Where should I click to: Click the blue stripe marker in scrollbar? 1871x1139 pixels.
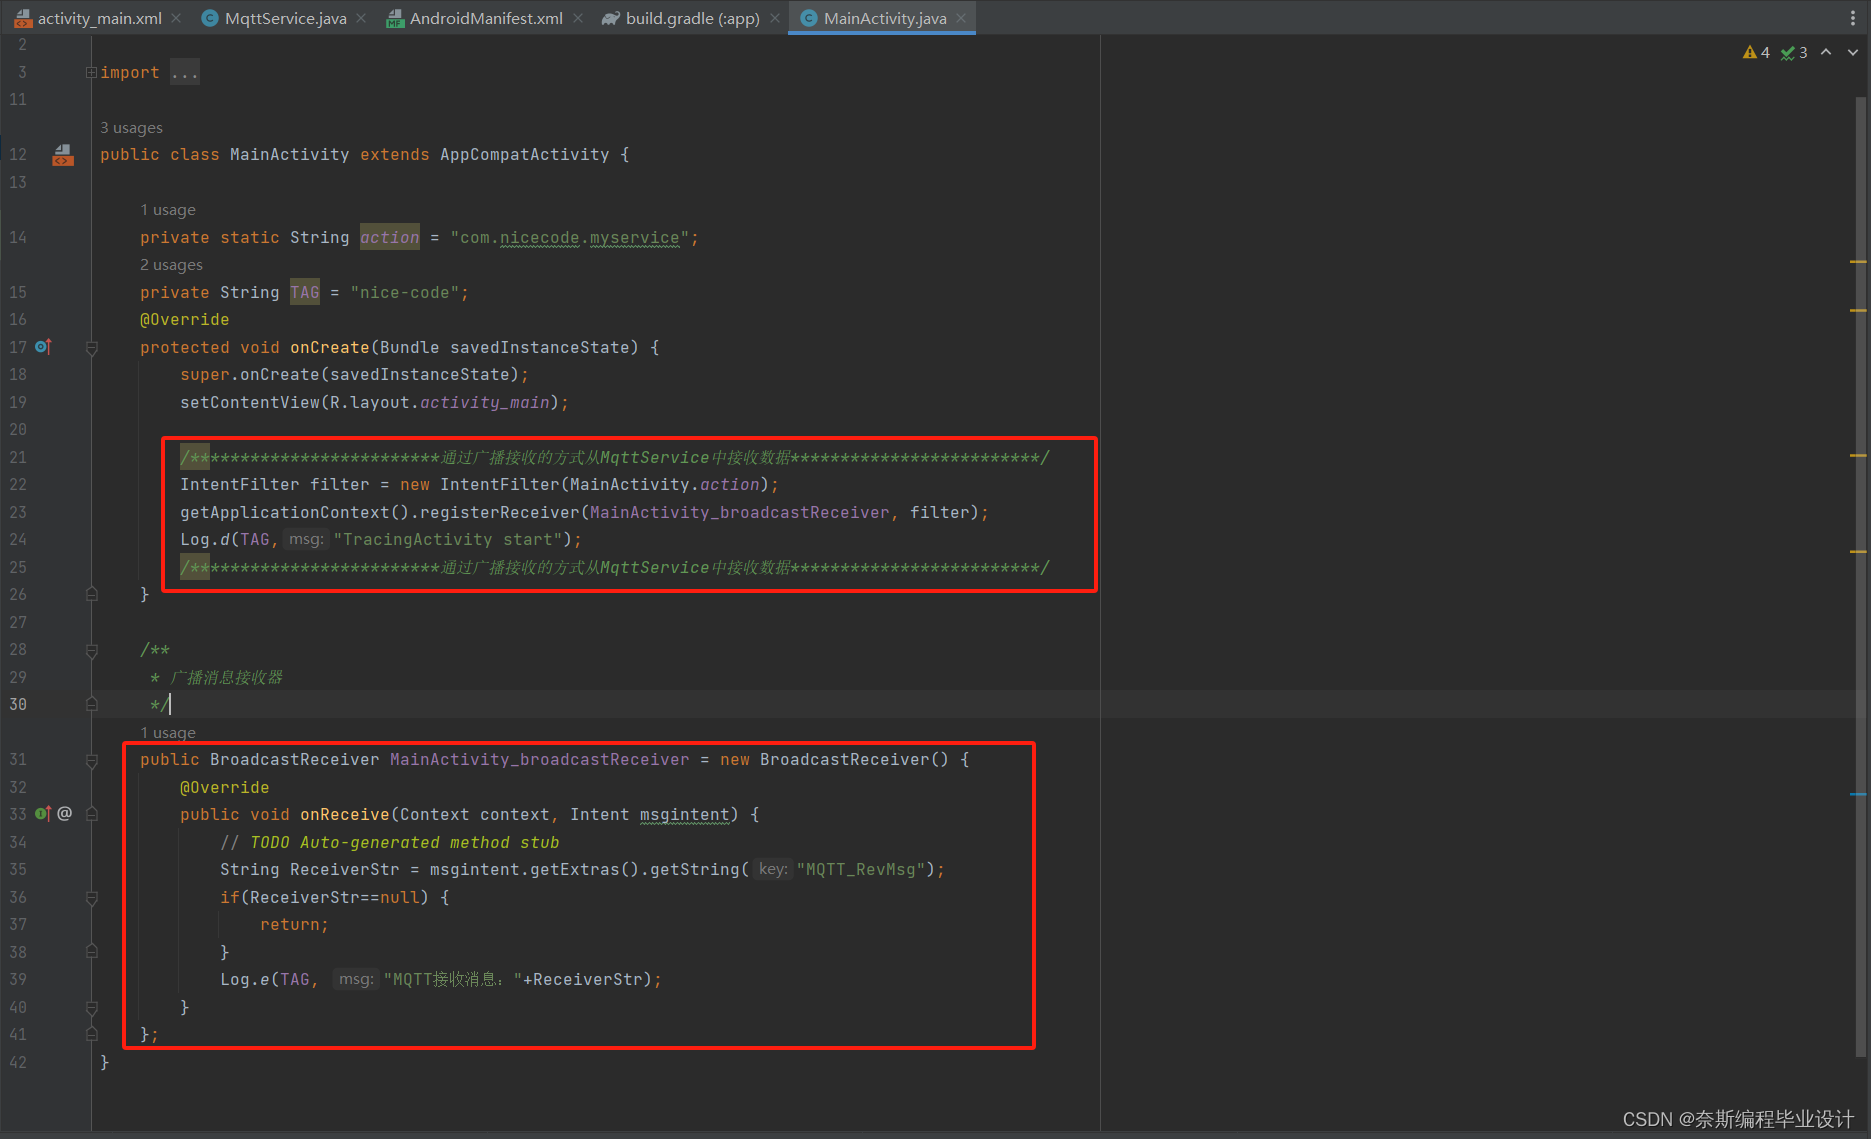tap(1859, 794)
